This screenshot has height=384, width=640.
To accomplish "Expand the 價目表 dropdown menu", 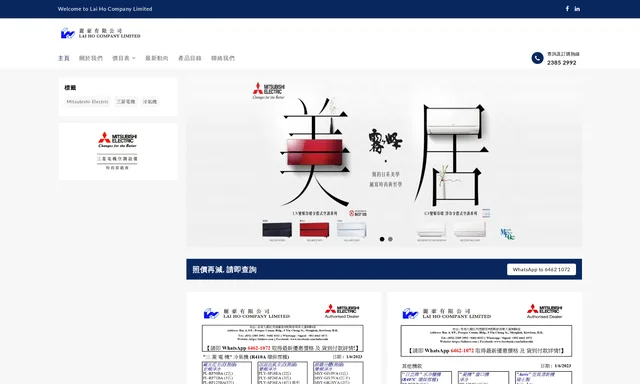I will click(124, 58).
